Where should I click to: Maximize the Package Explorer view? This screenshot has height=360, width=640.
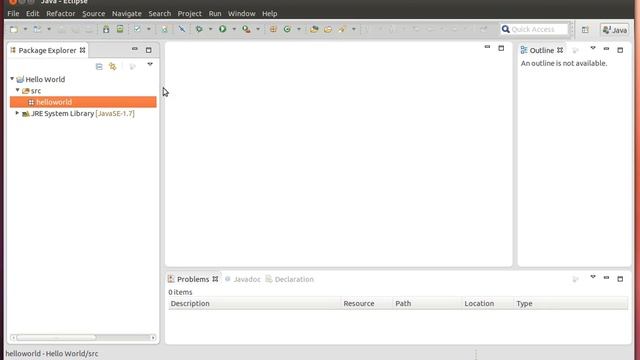(149, 50)
